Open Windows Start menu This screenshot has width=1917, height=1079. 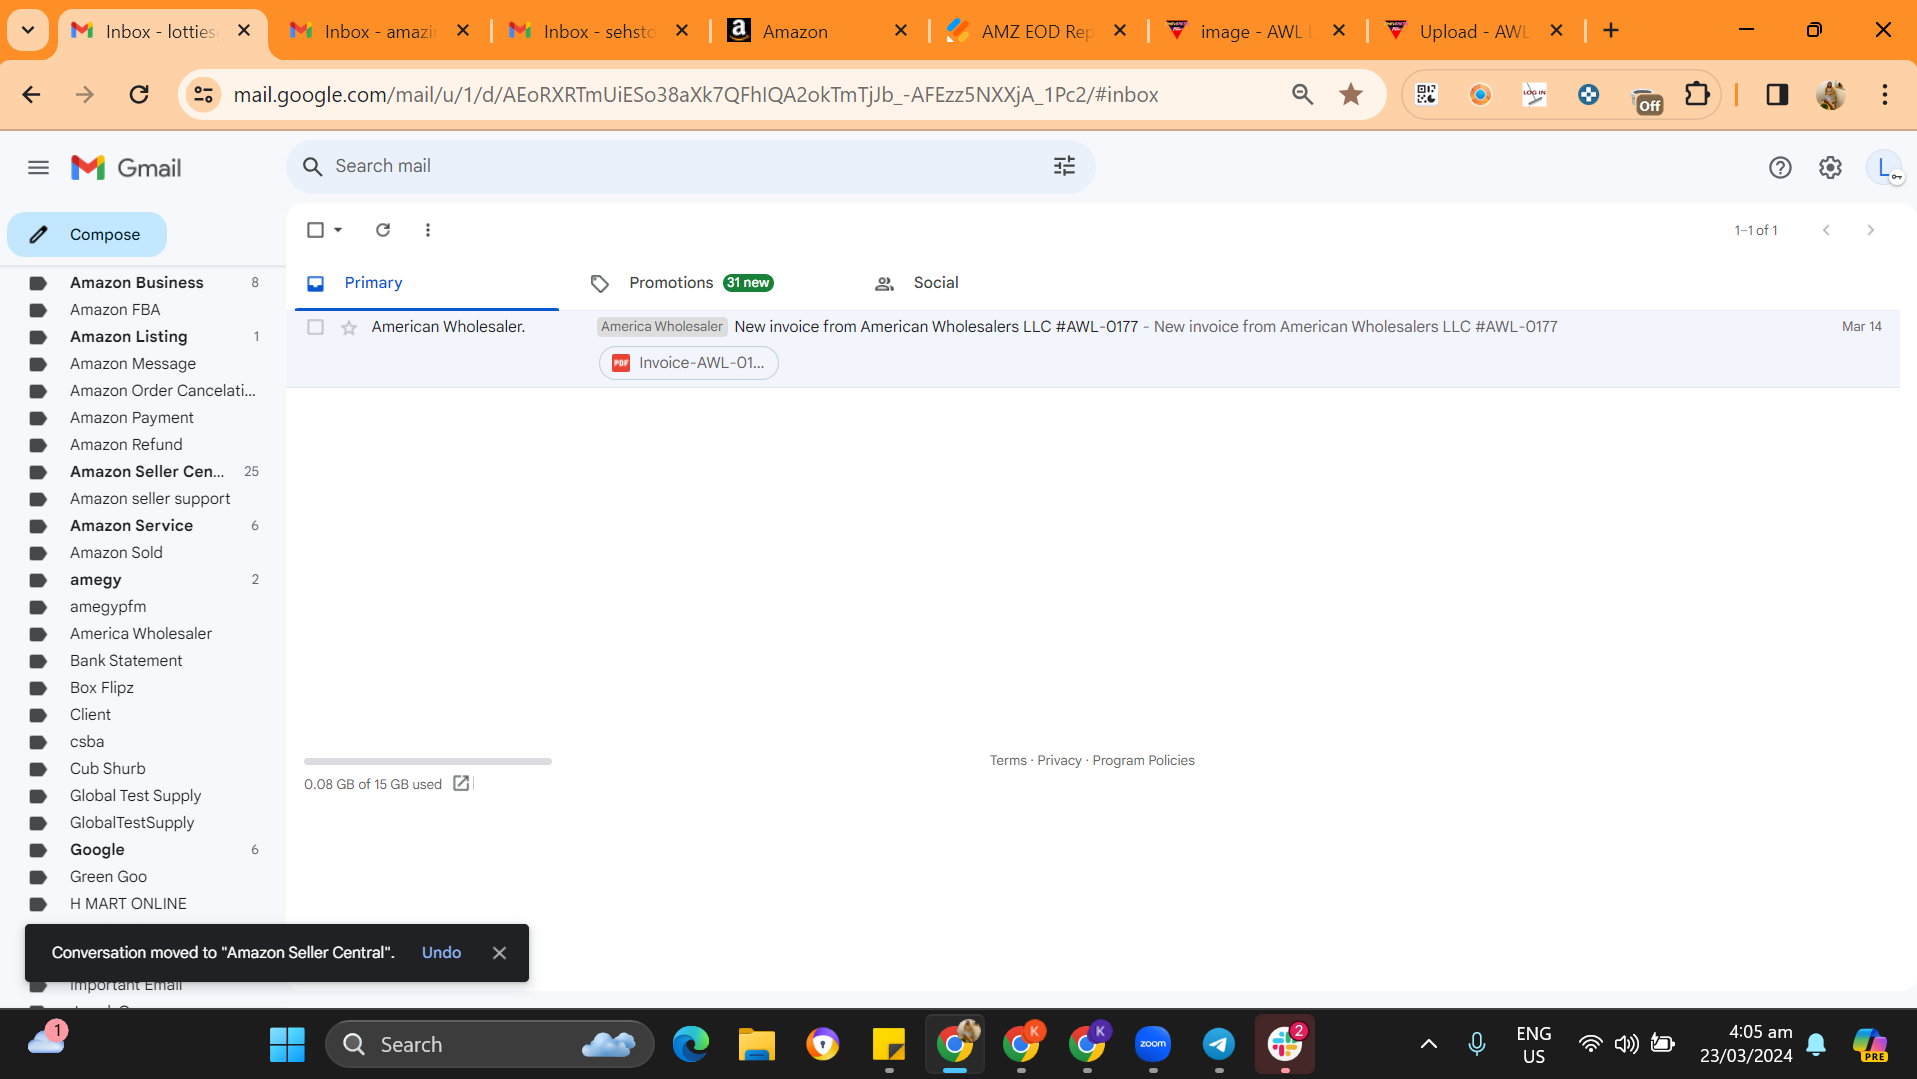[x=287, y=1045]
